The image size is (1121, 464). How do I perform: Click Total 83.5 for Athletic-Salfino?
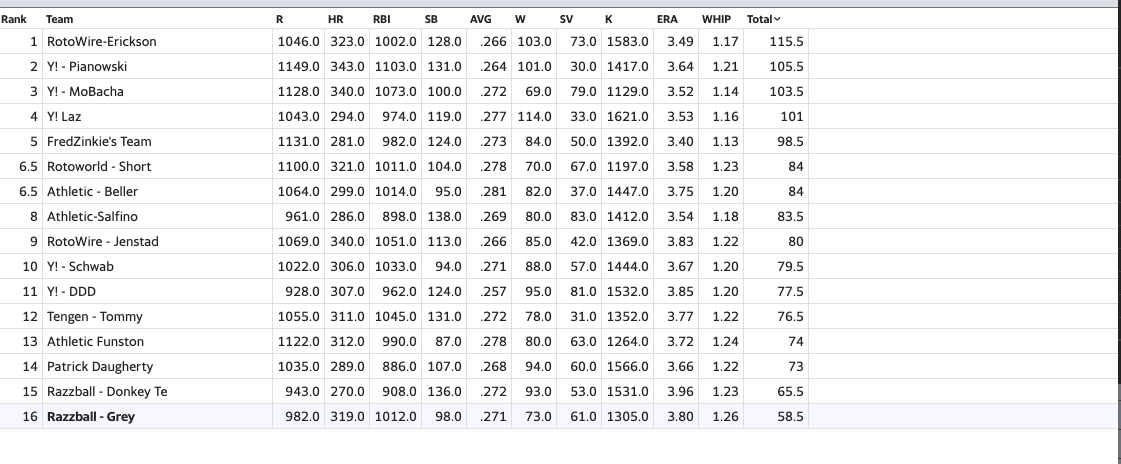(790, 217)
